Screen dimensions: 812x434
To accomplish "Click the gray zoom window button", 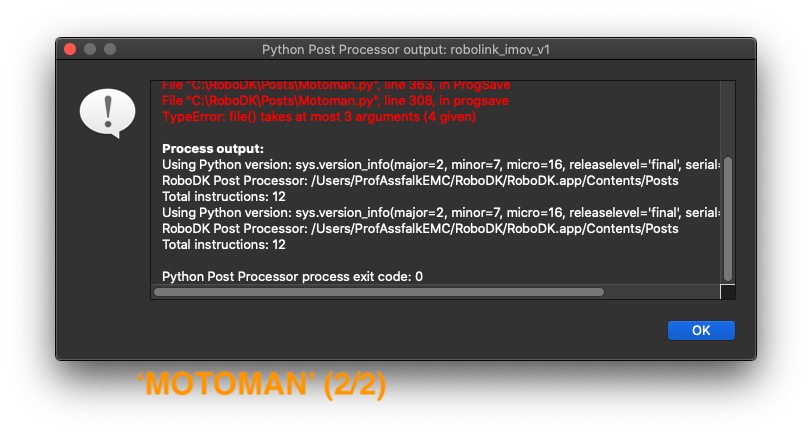I will tap(110, 48).
